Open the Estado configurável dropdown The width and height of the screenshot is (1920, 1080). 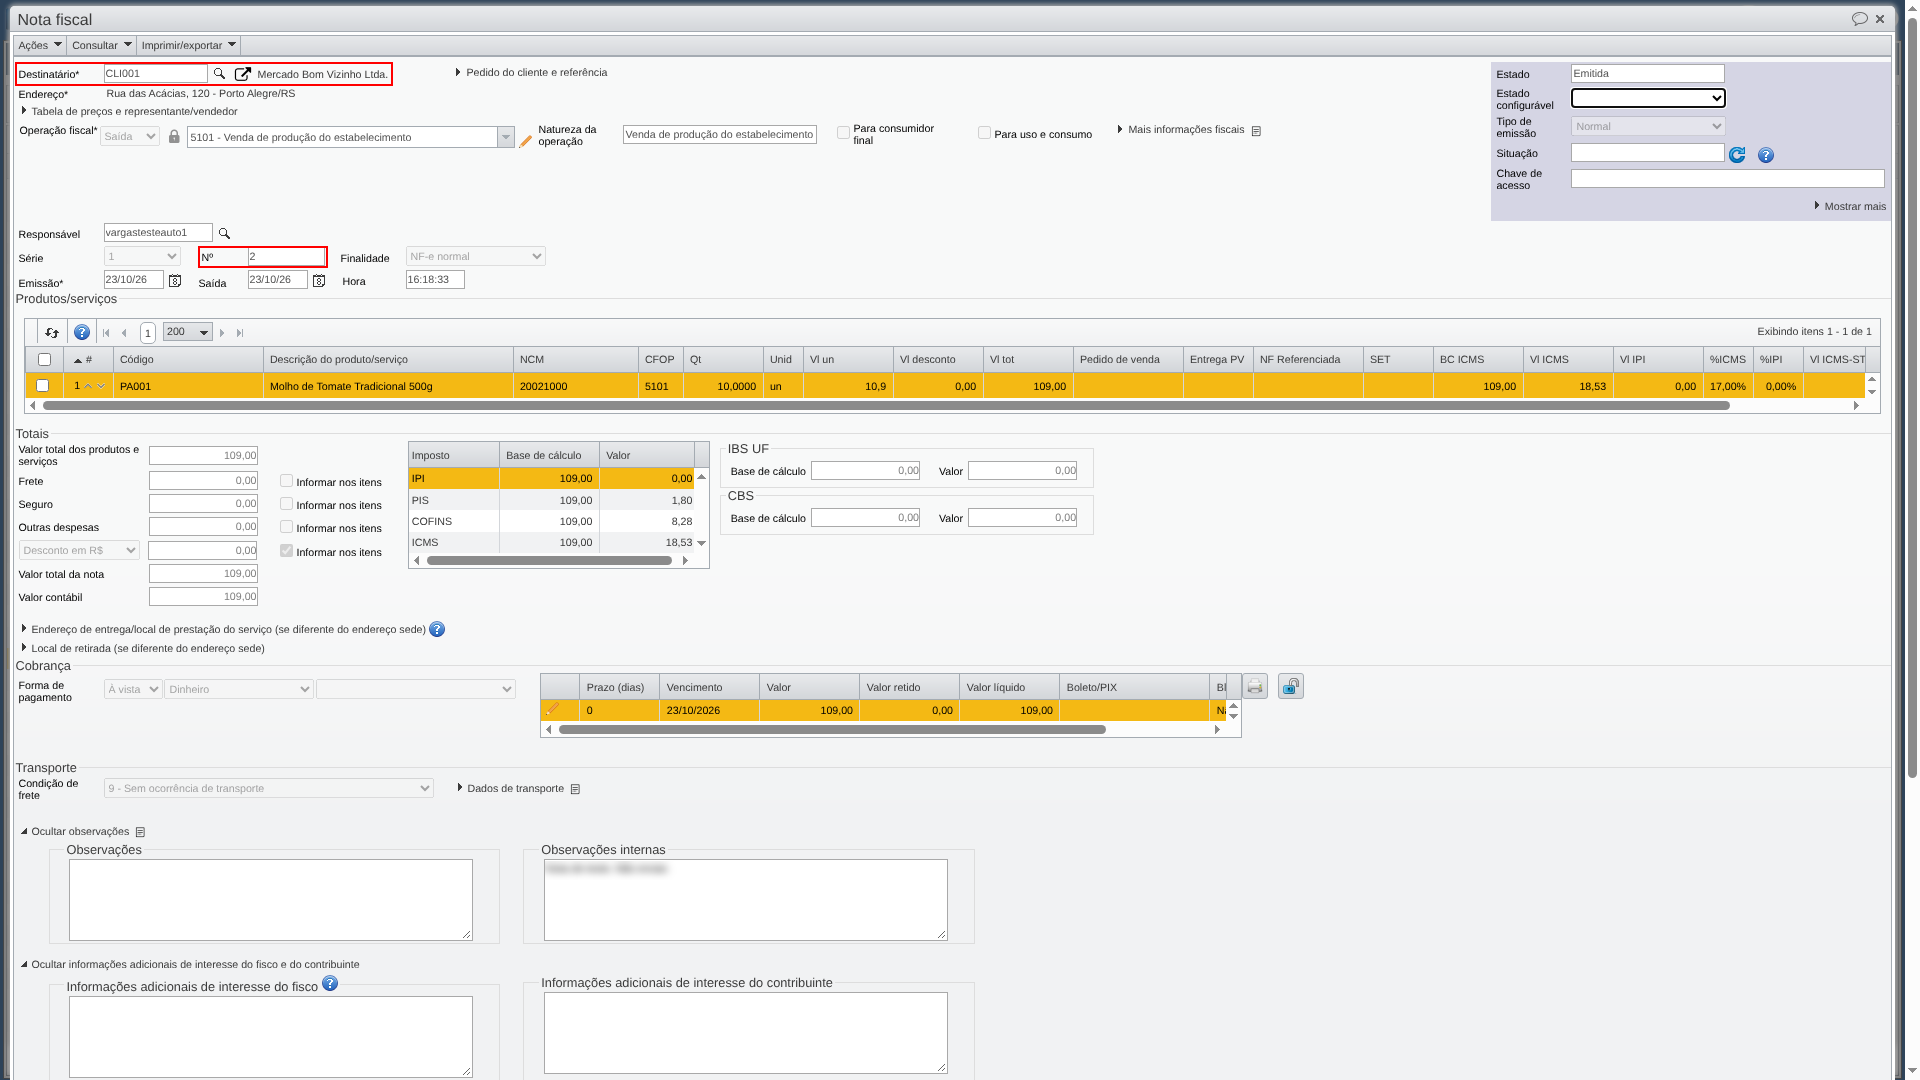coord(1648,98)
